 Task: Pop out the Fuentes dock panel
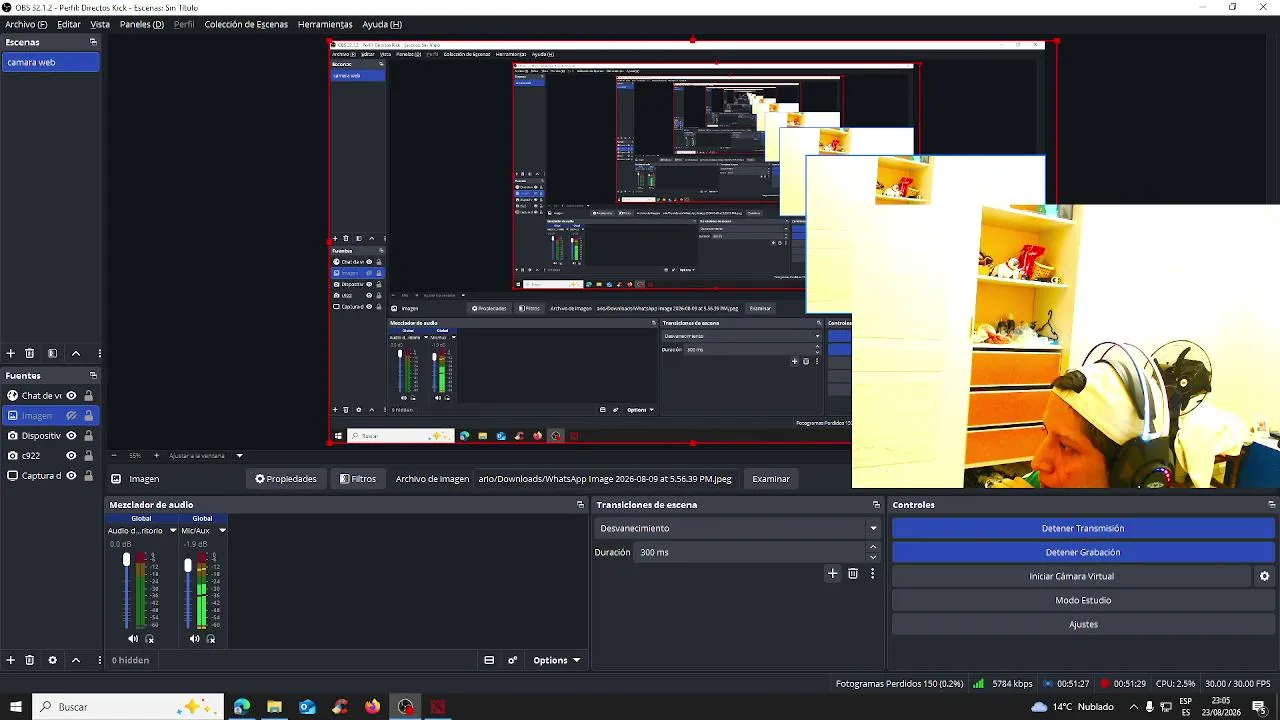pos(93,375)
